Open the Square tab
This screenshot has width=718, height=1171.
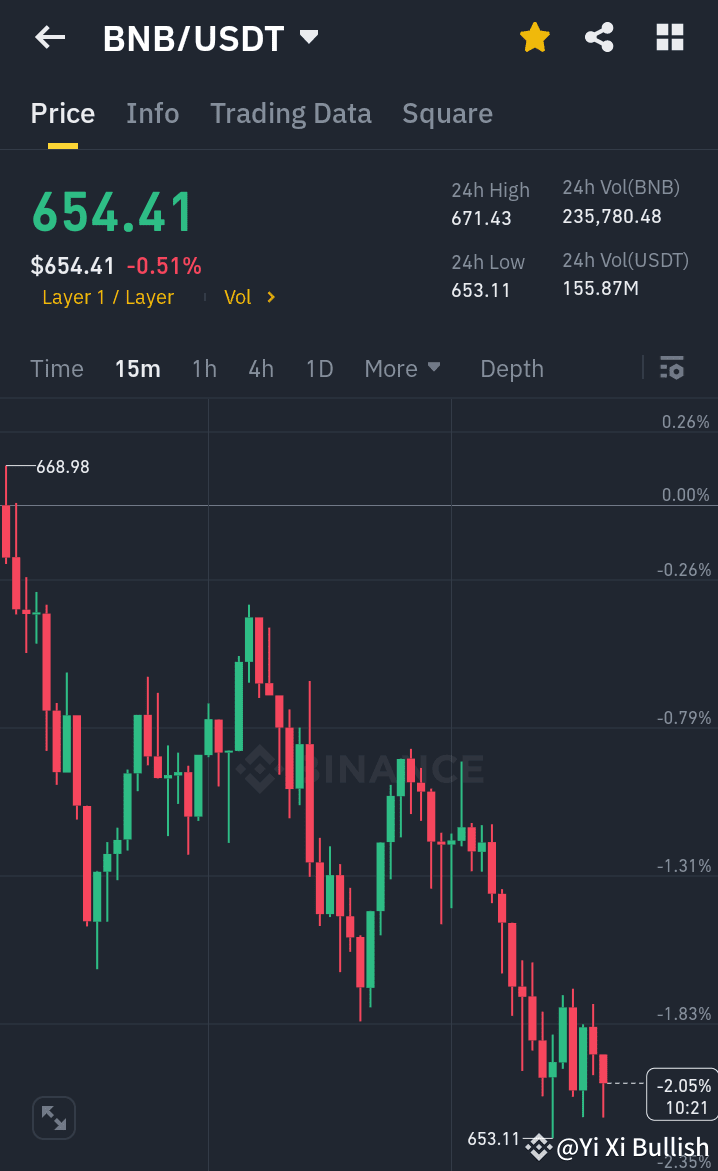[x=447, y=113]
